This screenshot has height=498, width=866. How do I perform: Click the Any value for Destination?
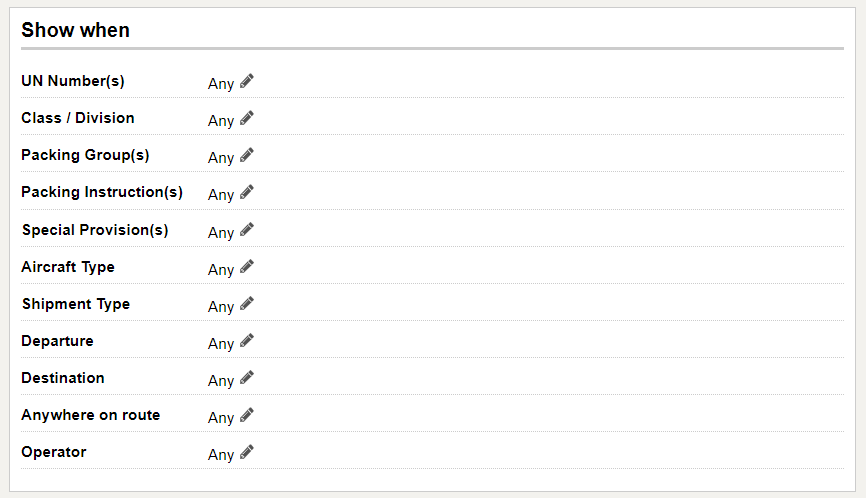pos(221,381)
